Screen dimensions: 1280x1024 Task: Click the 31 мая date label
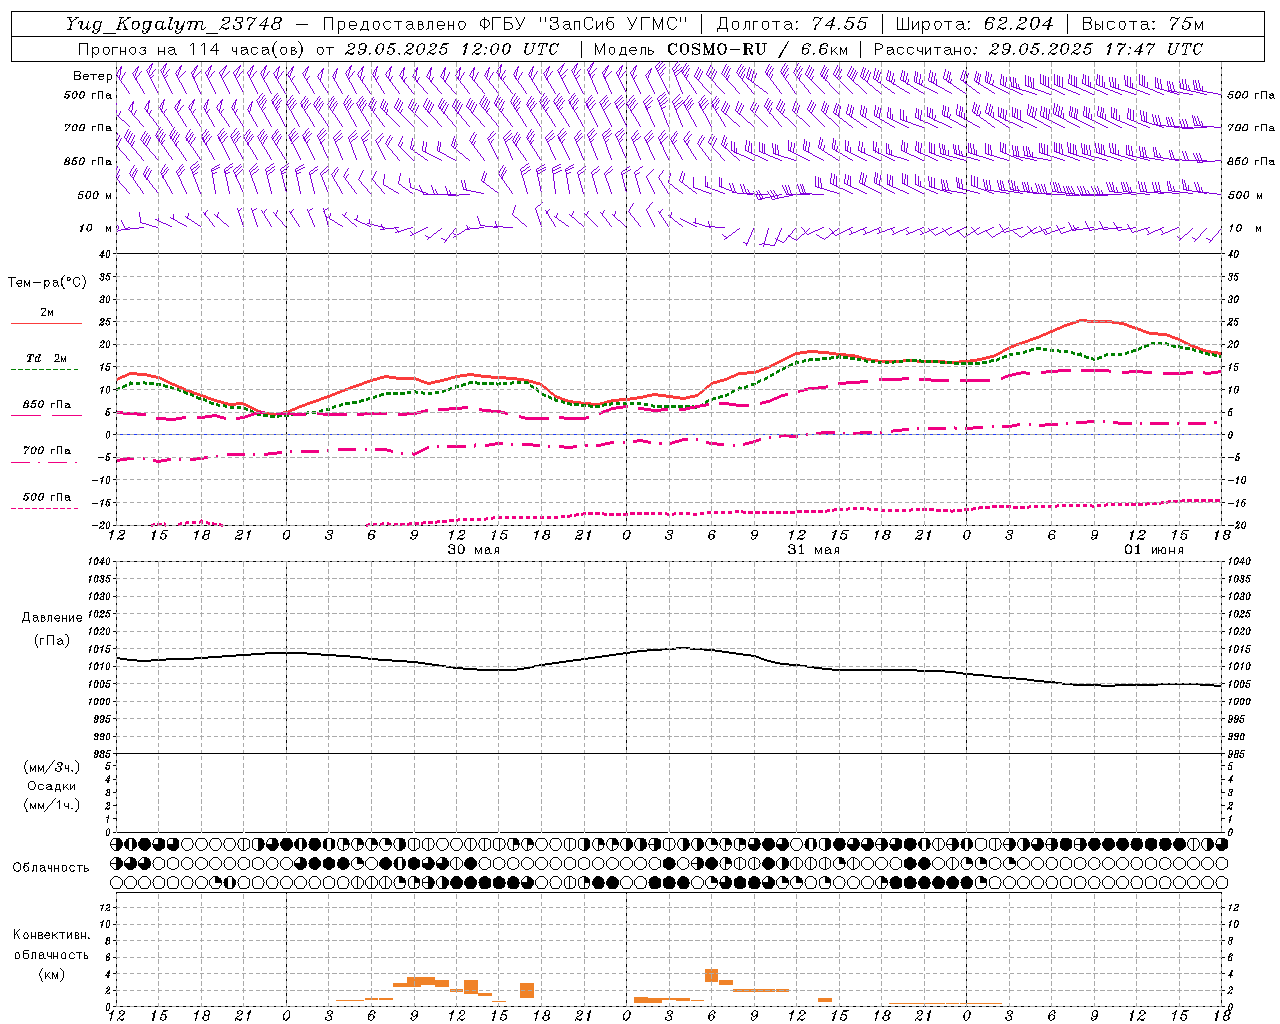coord(814,550)
